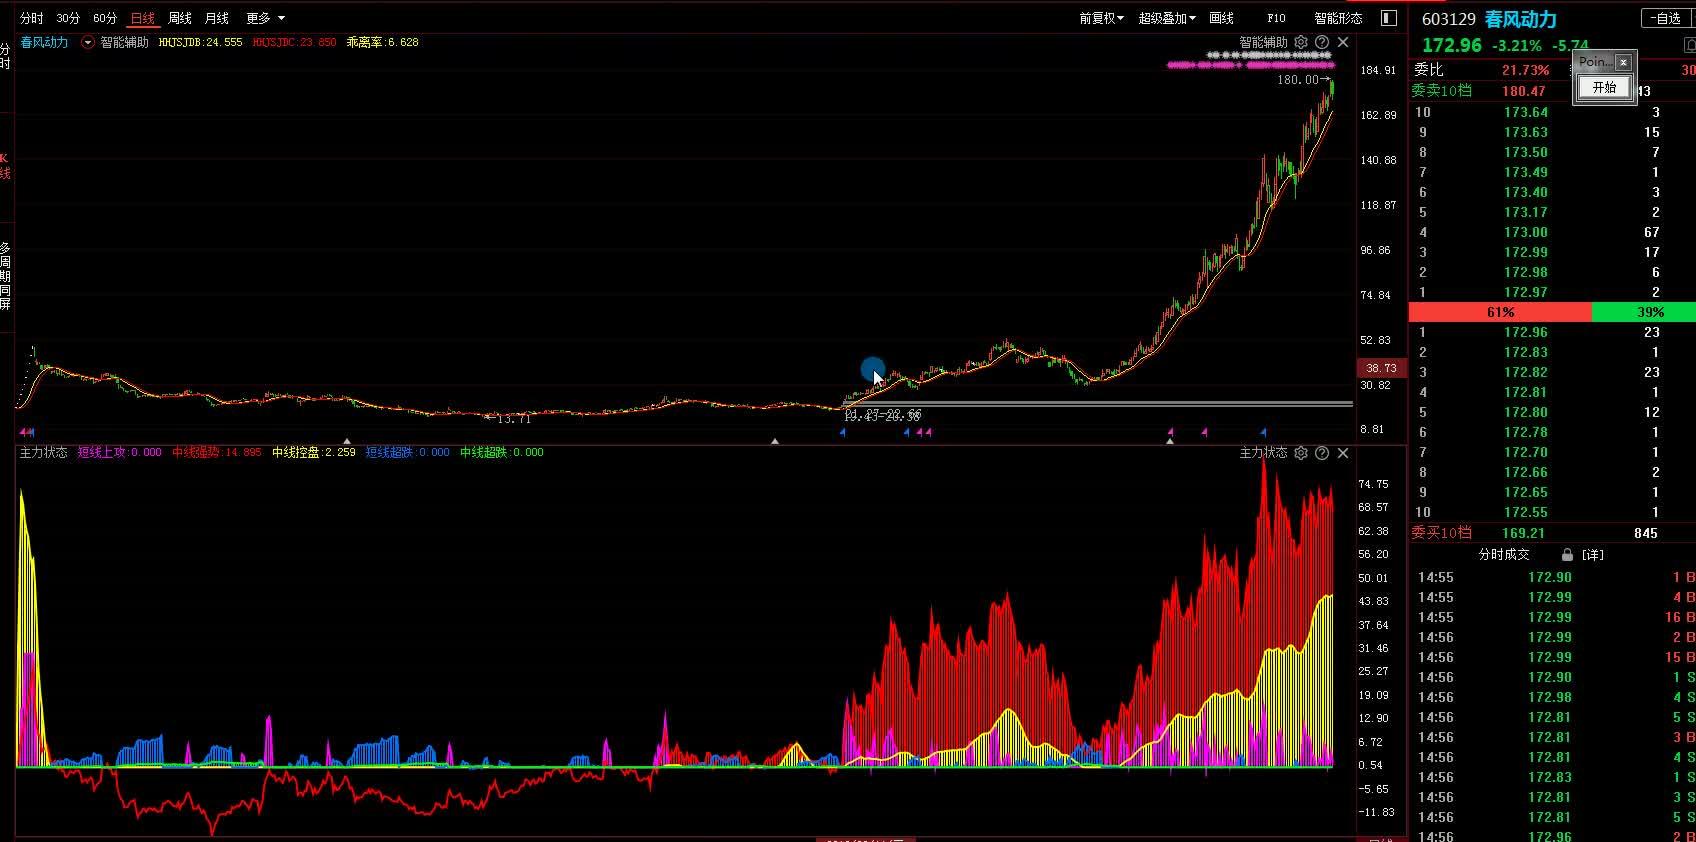The image size is (1696, 842).
Task: Close the small Poin... popup window
Action: [x=1623, y=62]
